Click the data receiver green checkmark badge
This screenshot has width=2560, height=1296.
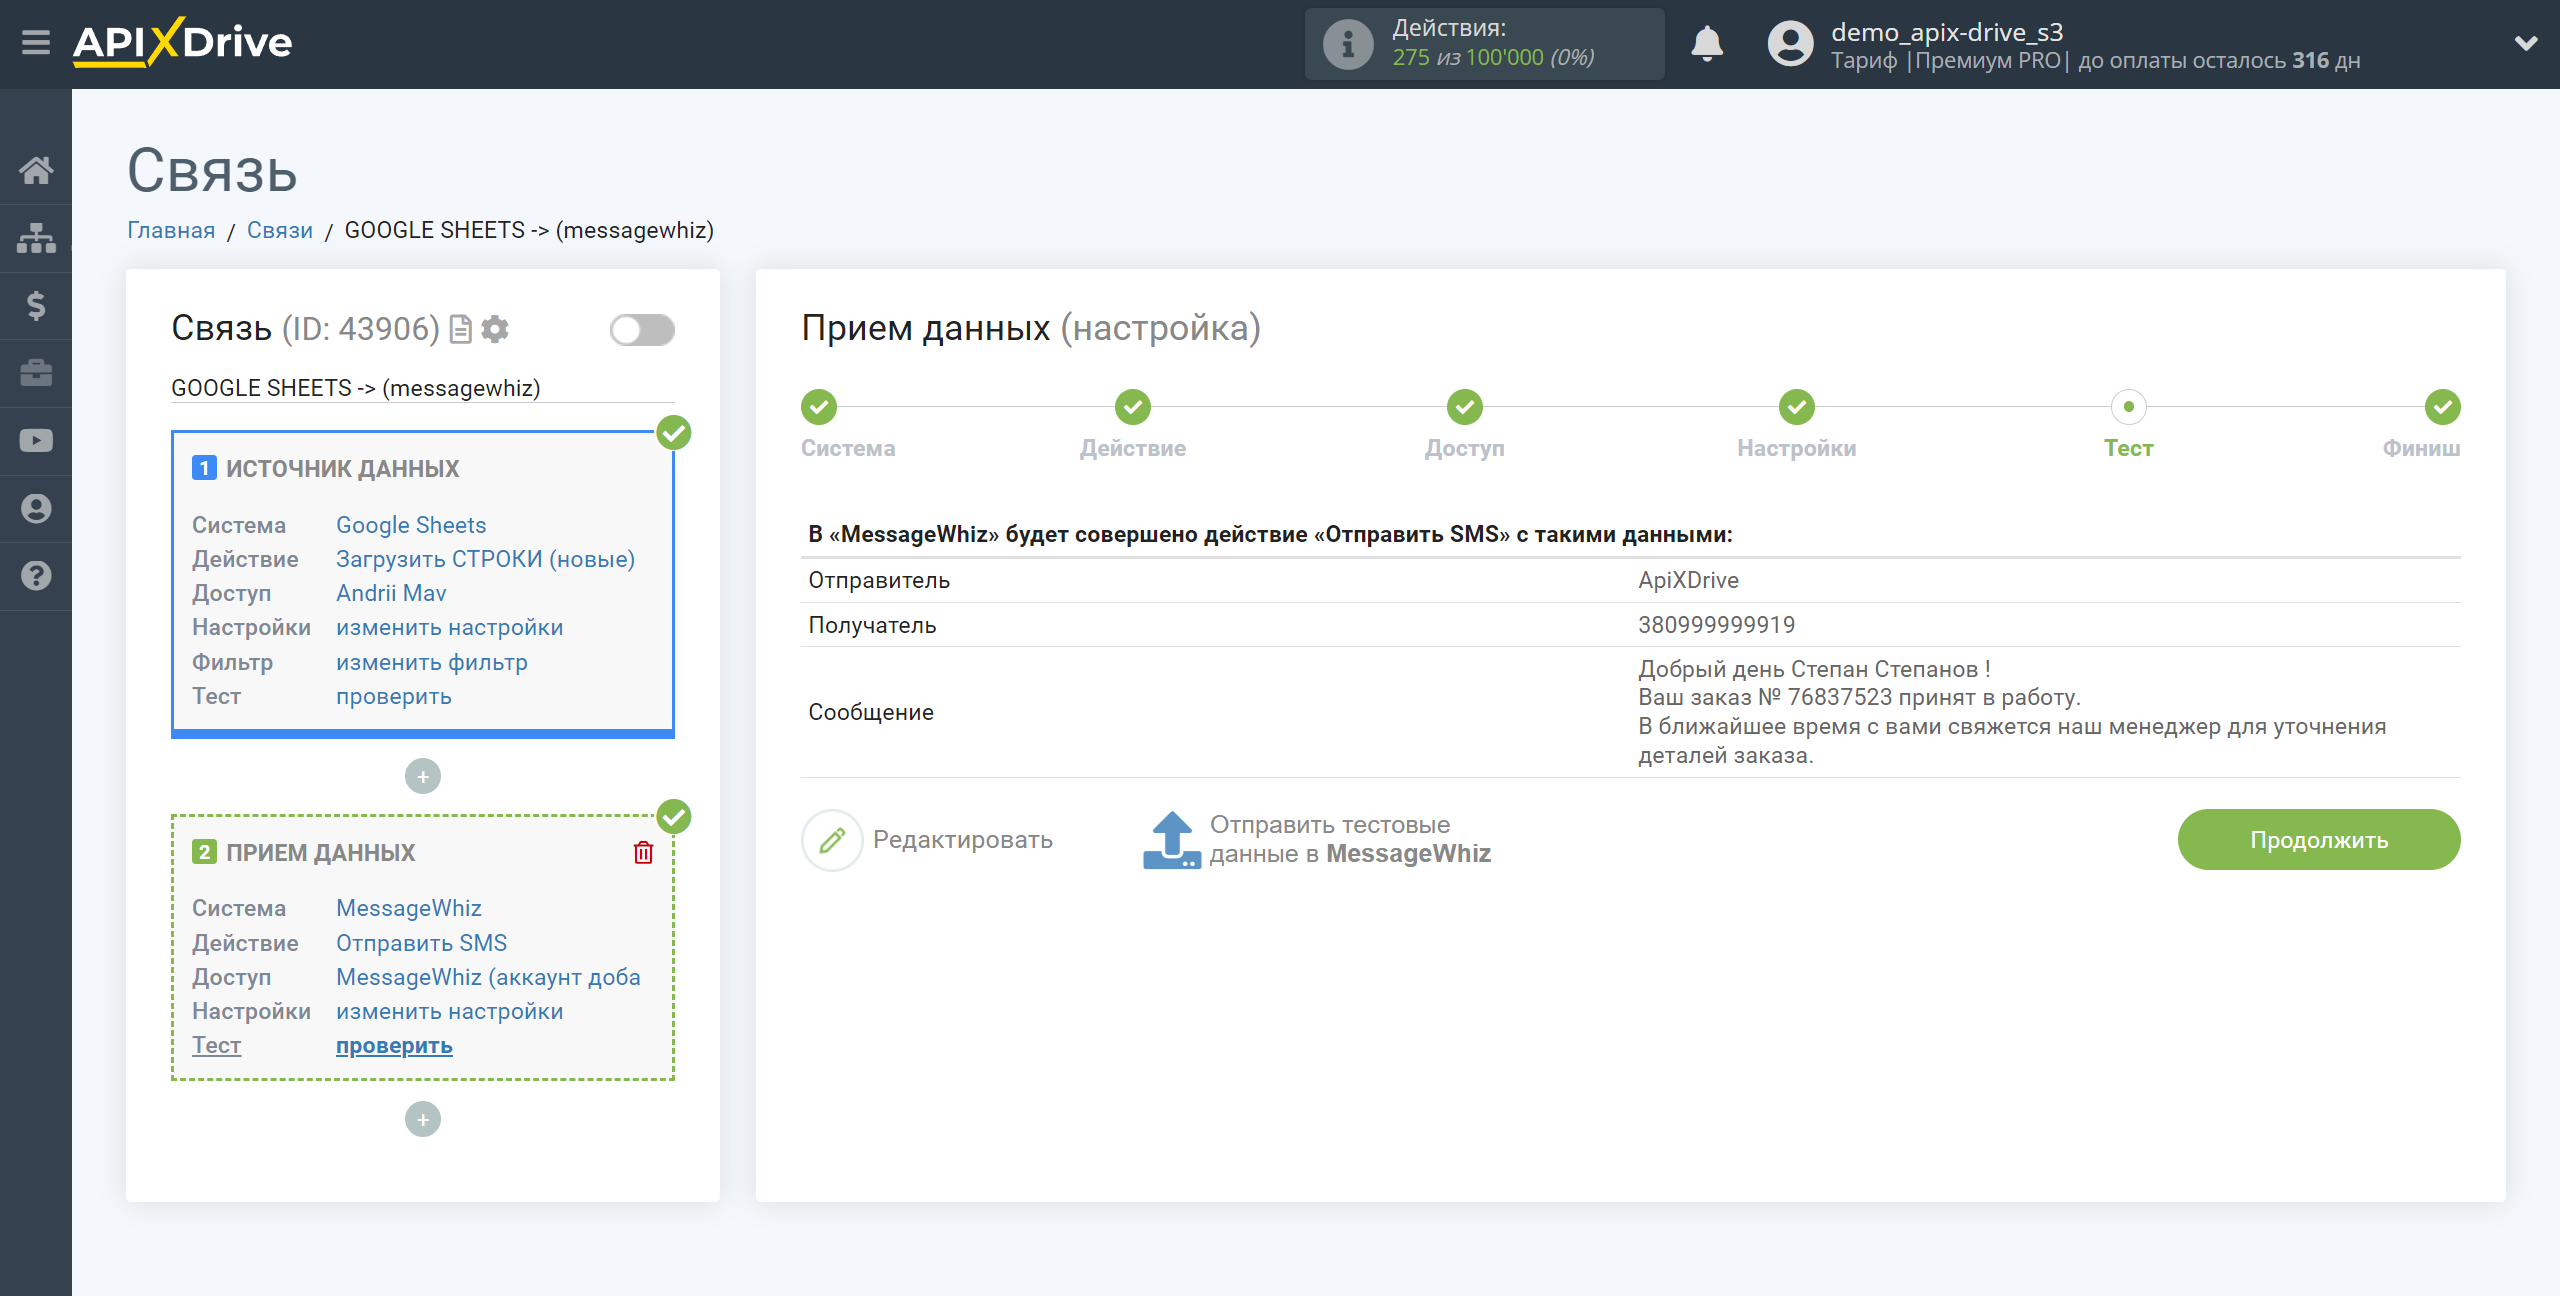[674, 817]
